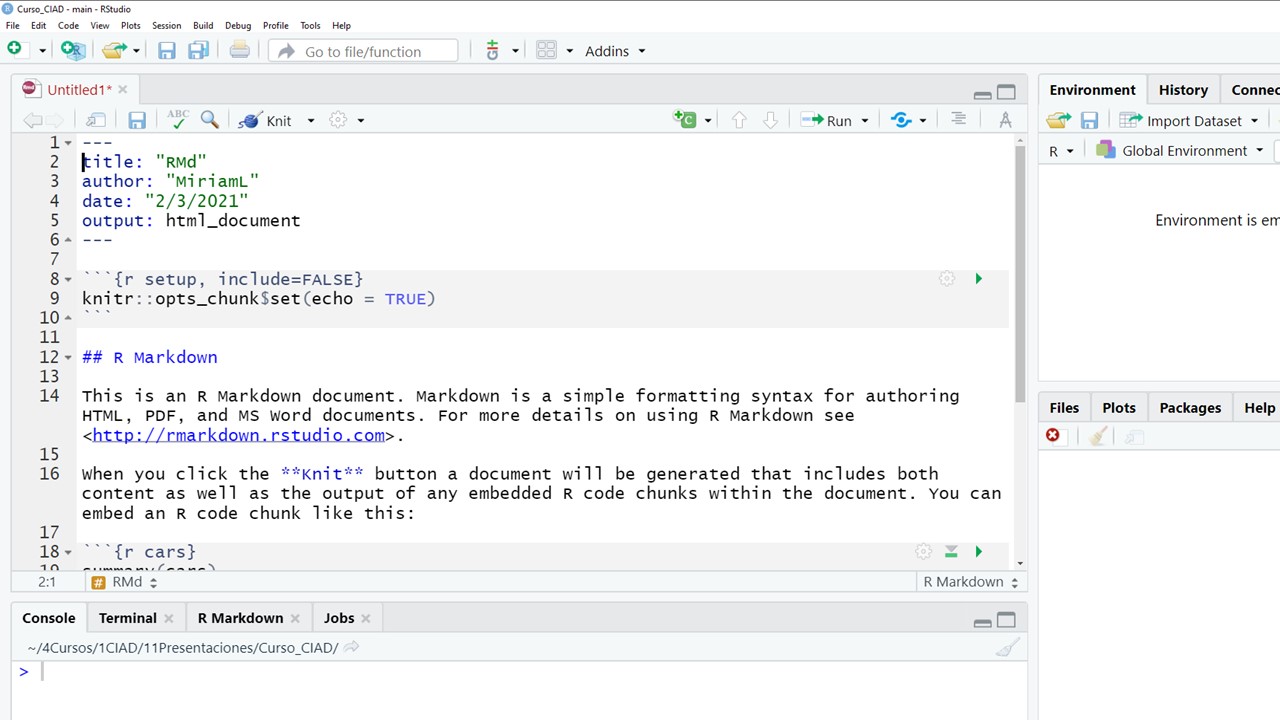The image size is (1280, 720).
Task: Run the cars chunk play icon
Action: pyautogui.click(x=978, y=551)
